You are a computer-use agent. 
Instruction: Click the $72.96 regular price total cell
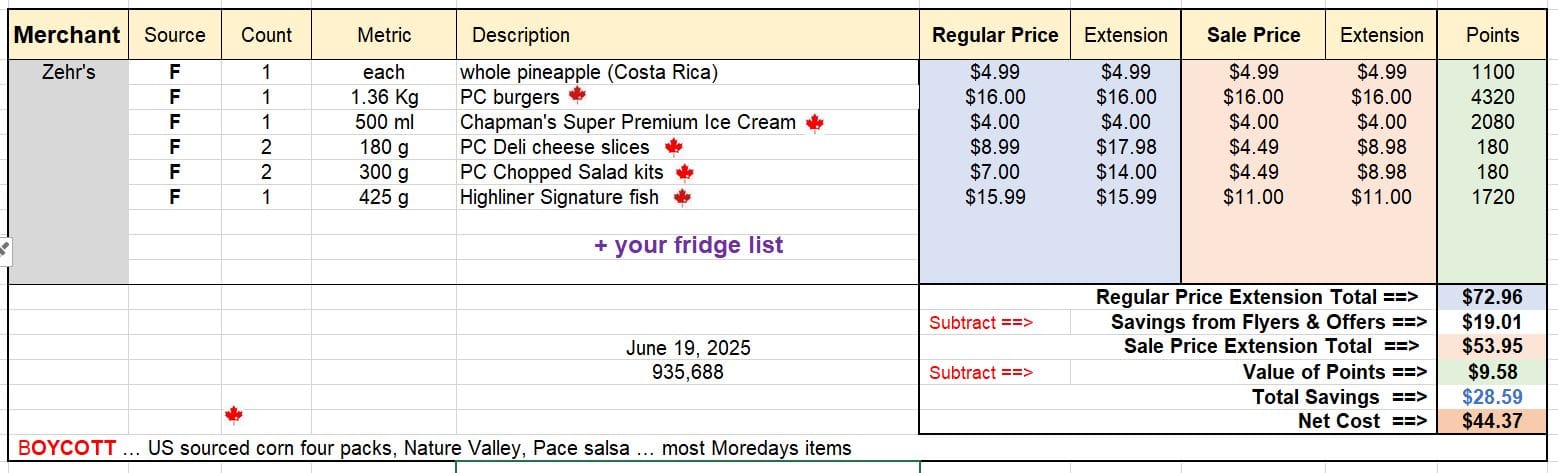point(1492,297)
